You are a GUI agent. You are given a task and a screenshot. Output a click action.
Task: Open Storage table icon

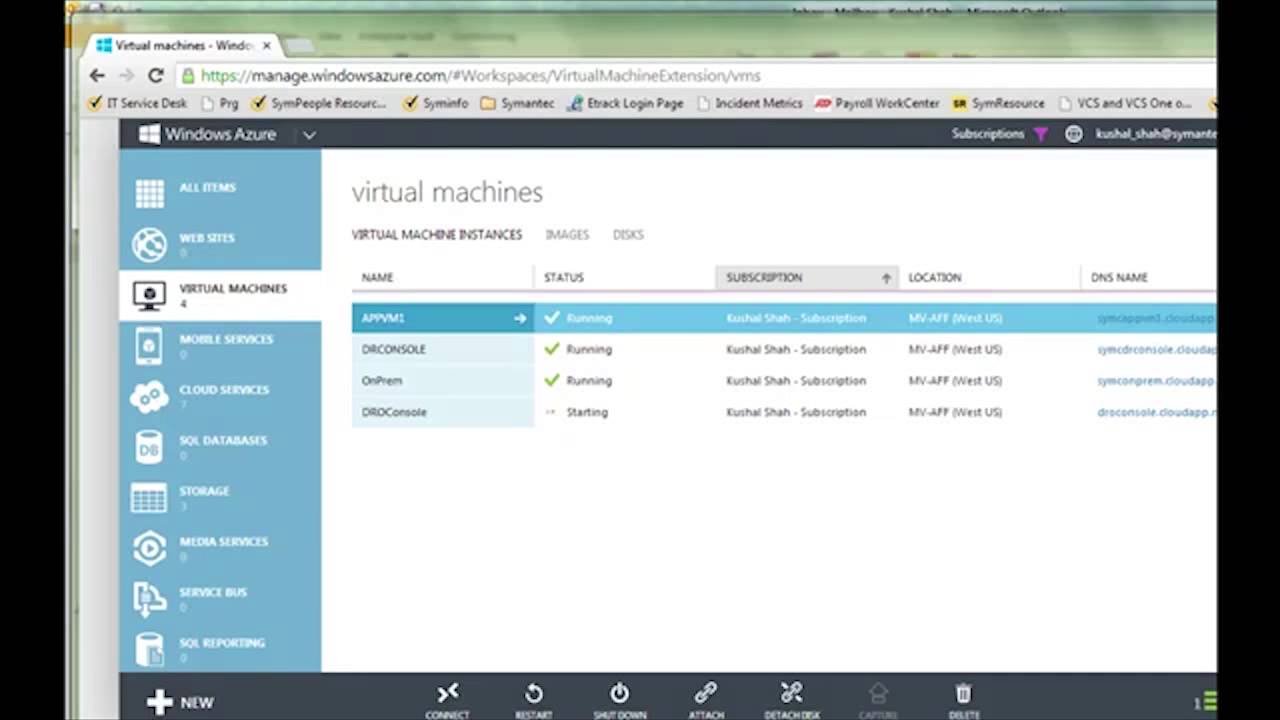(x=149, y=498)
